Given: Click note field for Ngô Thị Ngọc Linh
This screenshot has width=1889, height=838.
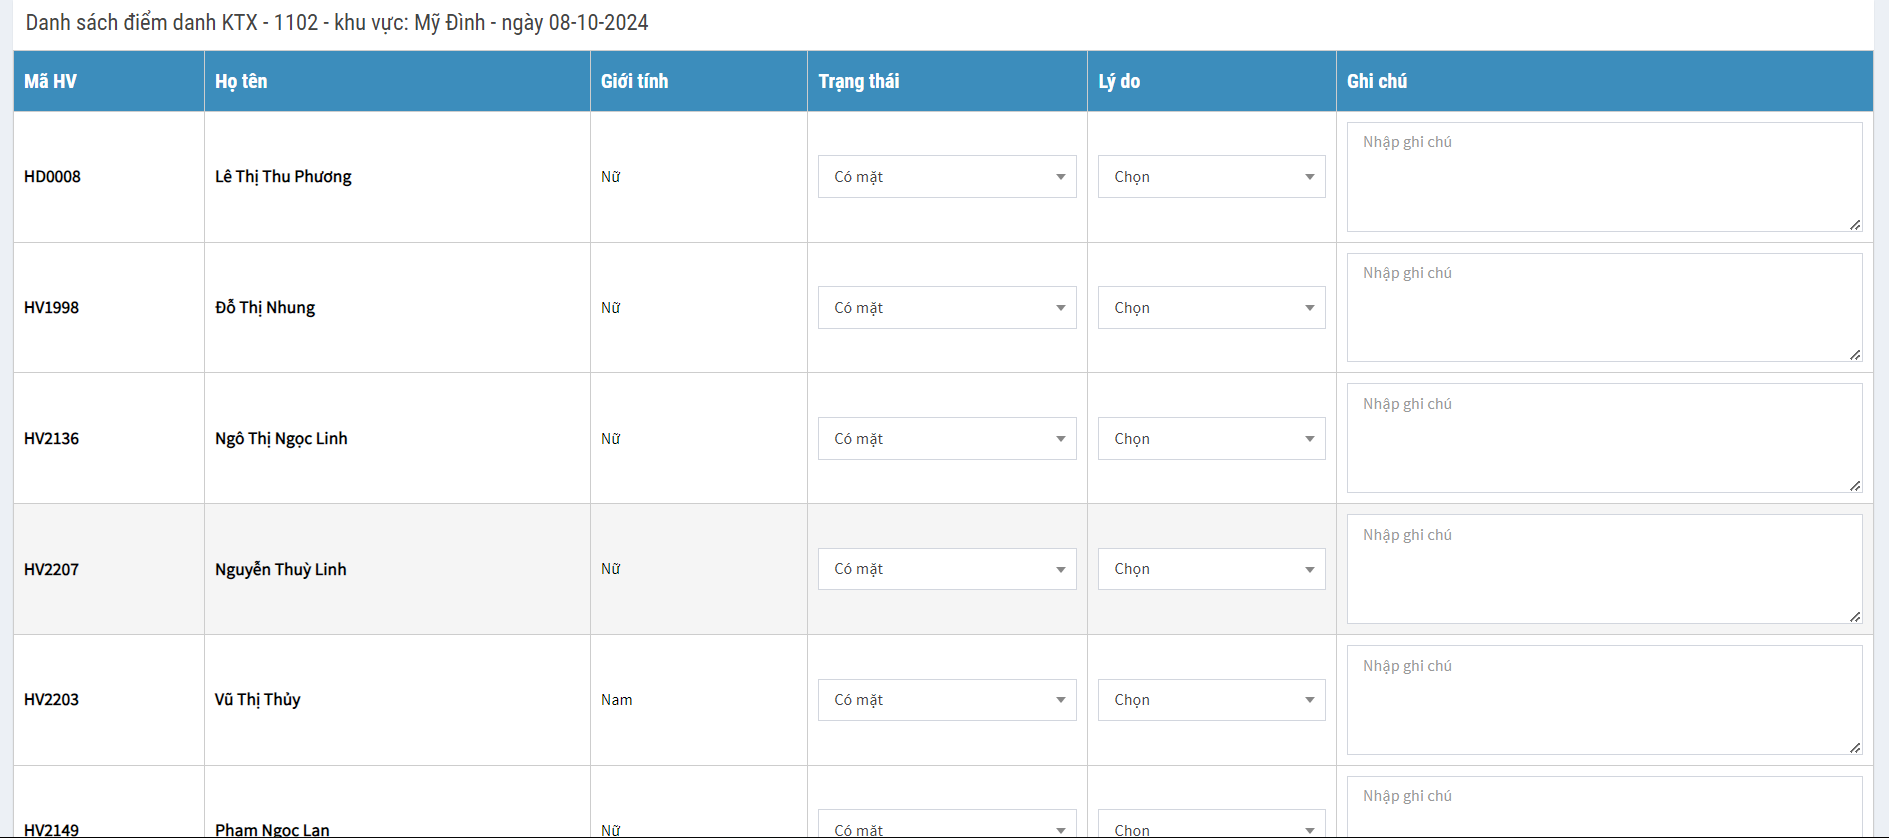Looking at the screenshot, I should click(1603, 439).
